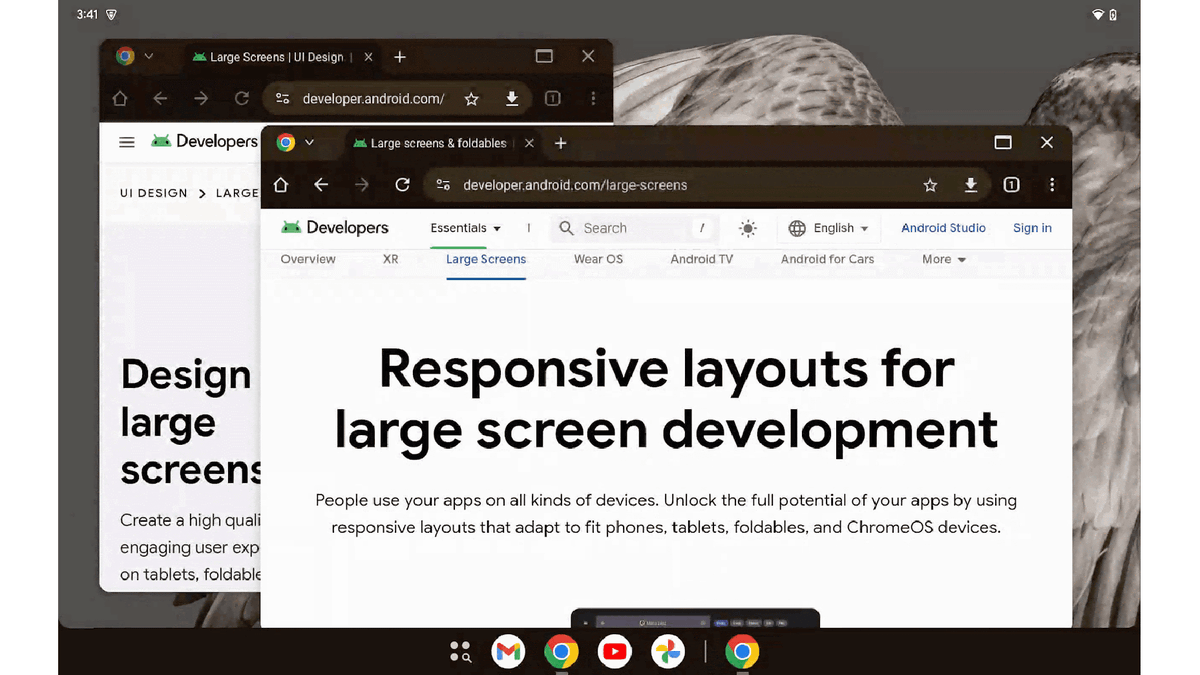Click the Sign in button
1200x675 pixels.
[1032, 228]
